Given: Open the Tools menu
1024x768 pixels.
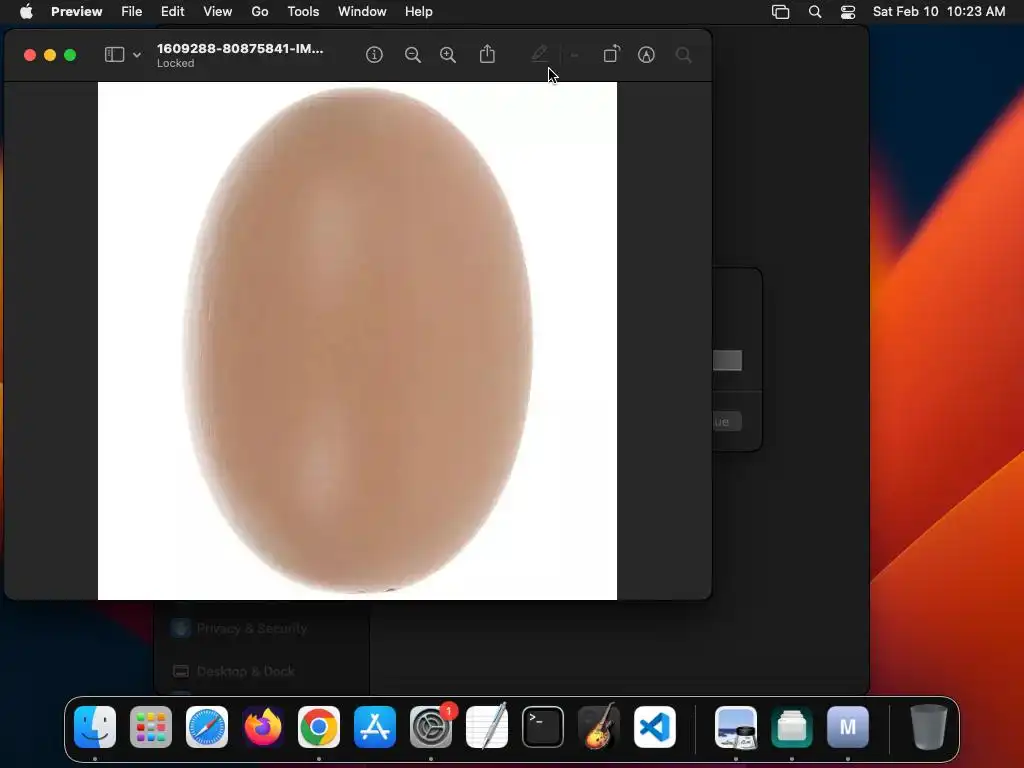Looking at the screenshot, I should click(303, 11).
